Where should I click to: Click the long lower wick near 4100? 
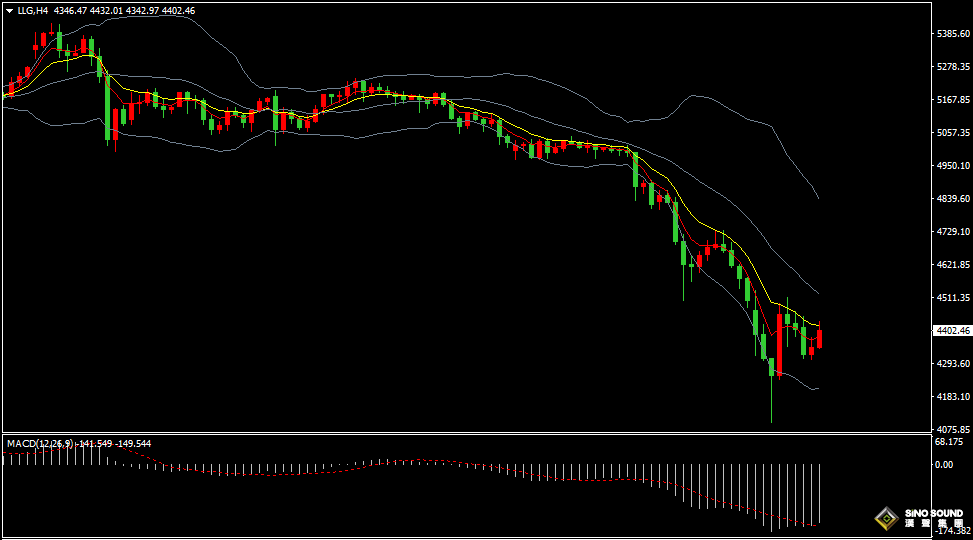coord(771,405)
